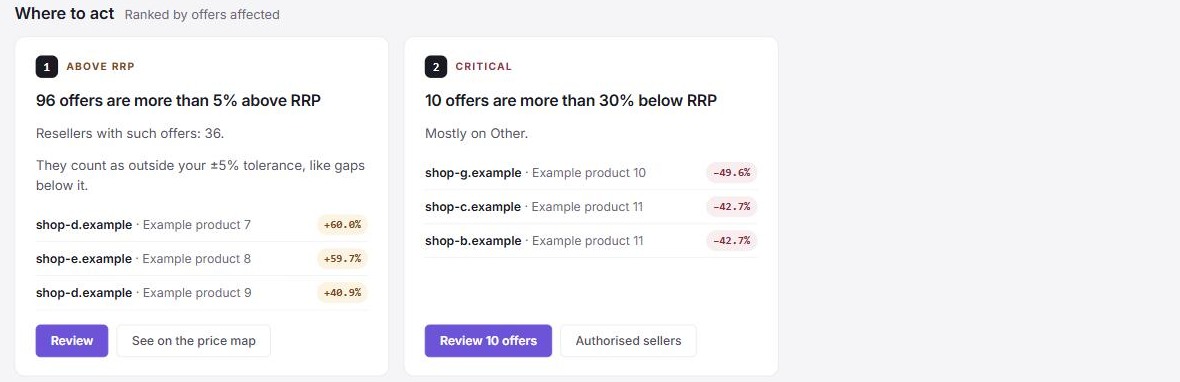1180x382 pixels.
Task: Click the rank 2 number badge
Action: point(436,67)
